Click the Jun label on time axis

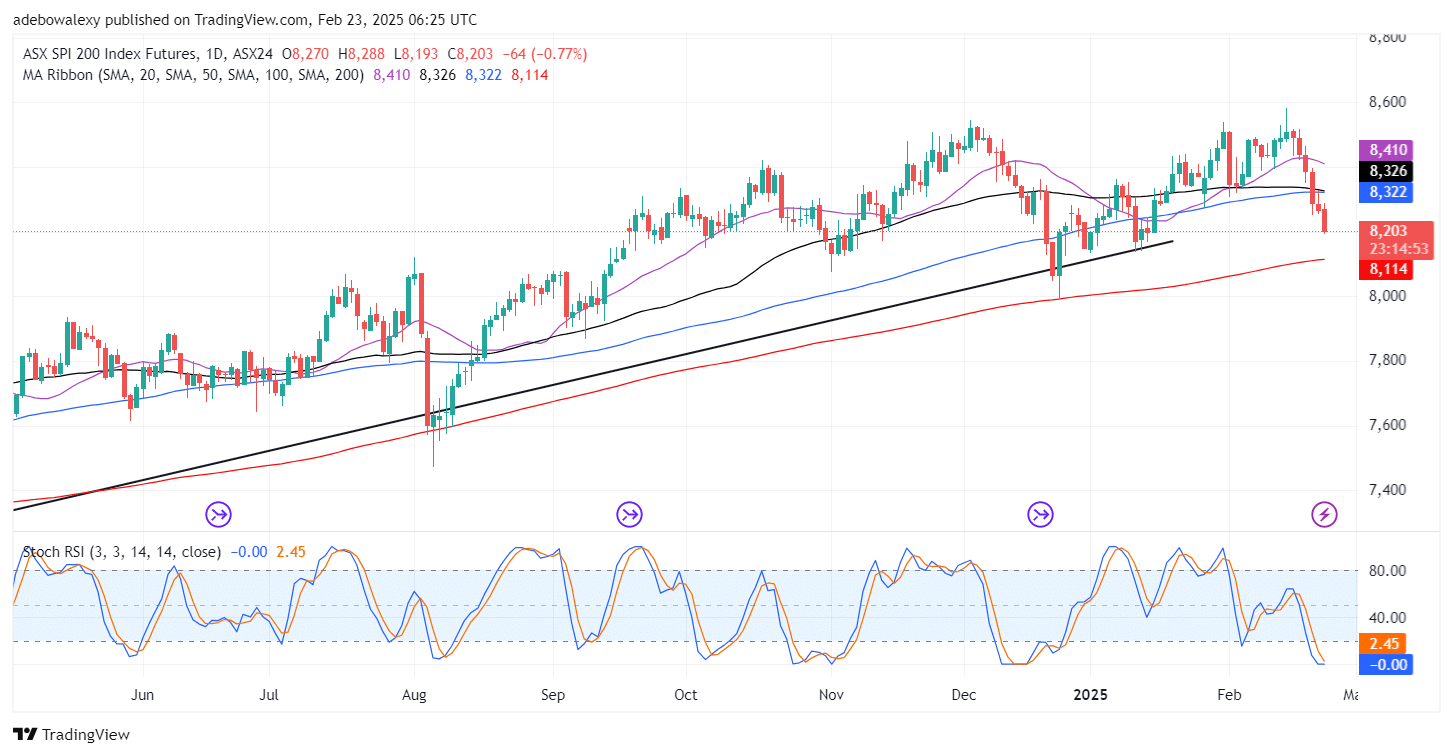pos(142,694)
